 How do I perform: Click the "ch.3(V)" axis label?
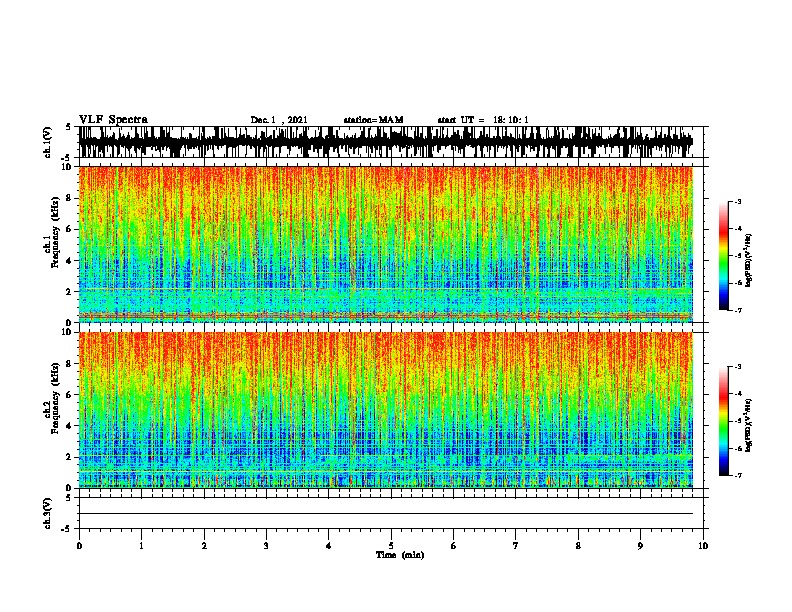click(x=47, y=513)
